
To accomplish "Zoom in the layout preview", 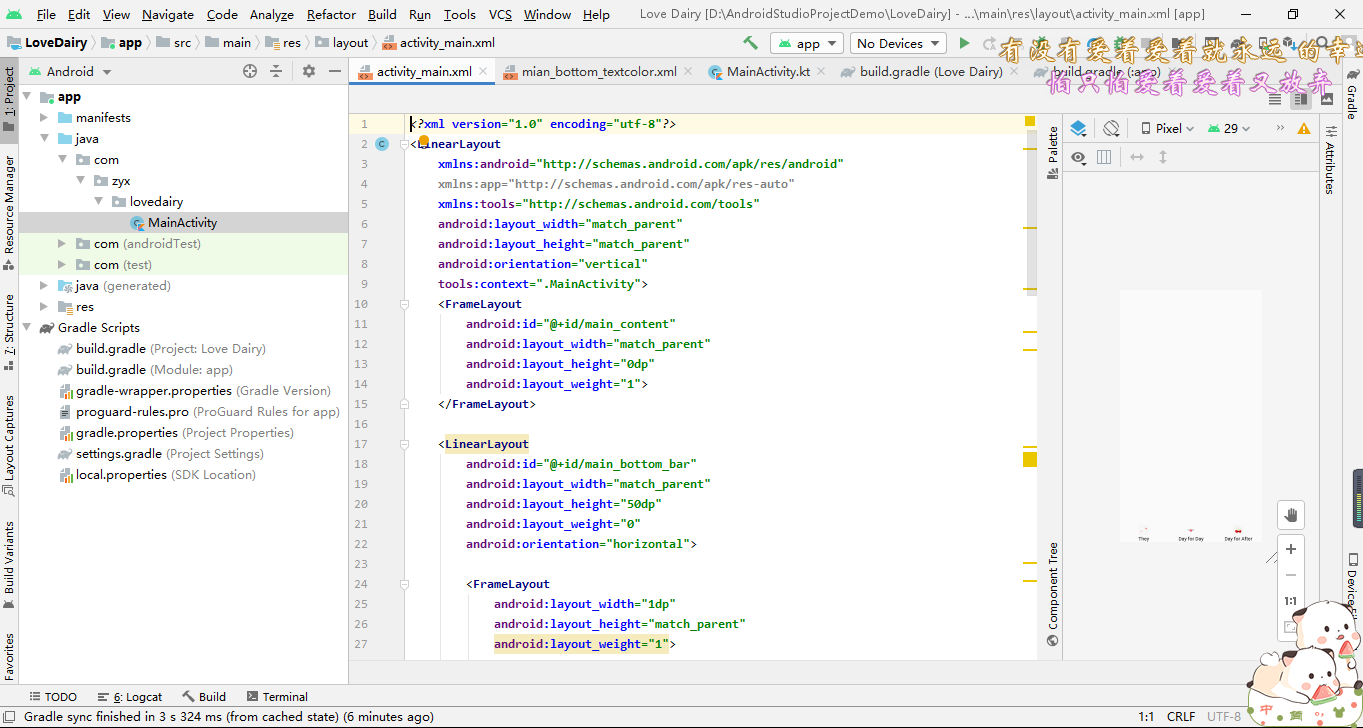I will coord(1291,549).
